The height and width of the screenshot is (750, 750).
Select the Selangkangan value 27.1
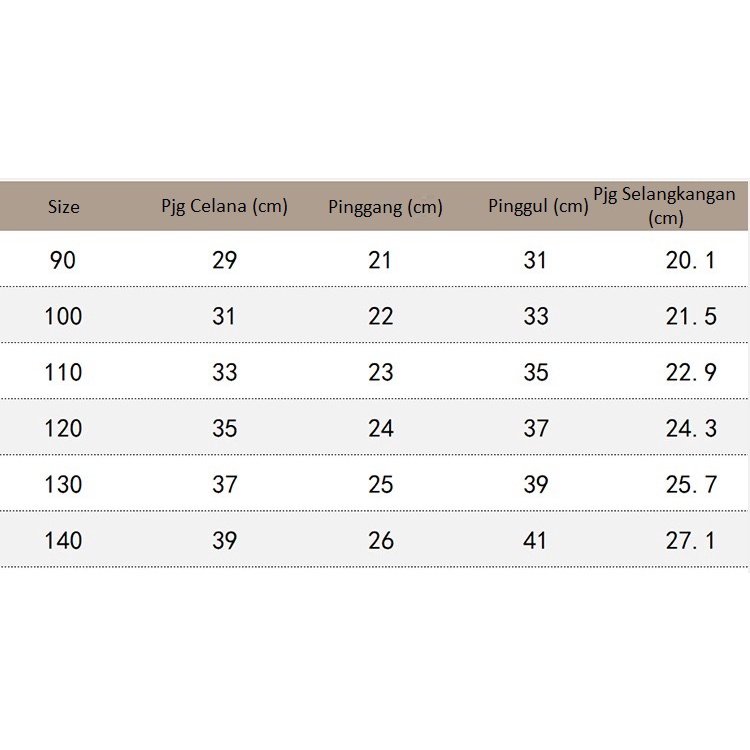(691, 540)
